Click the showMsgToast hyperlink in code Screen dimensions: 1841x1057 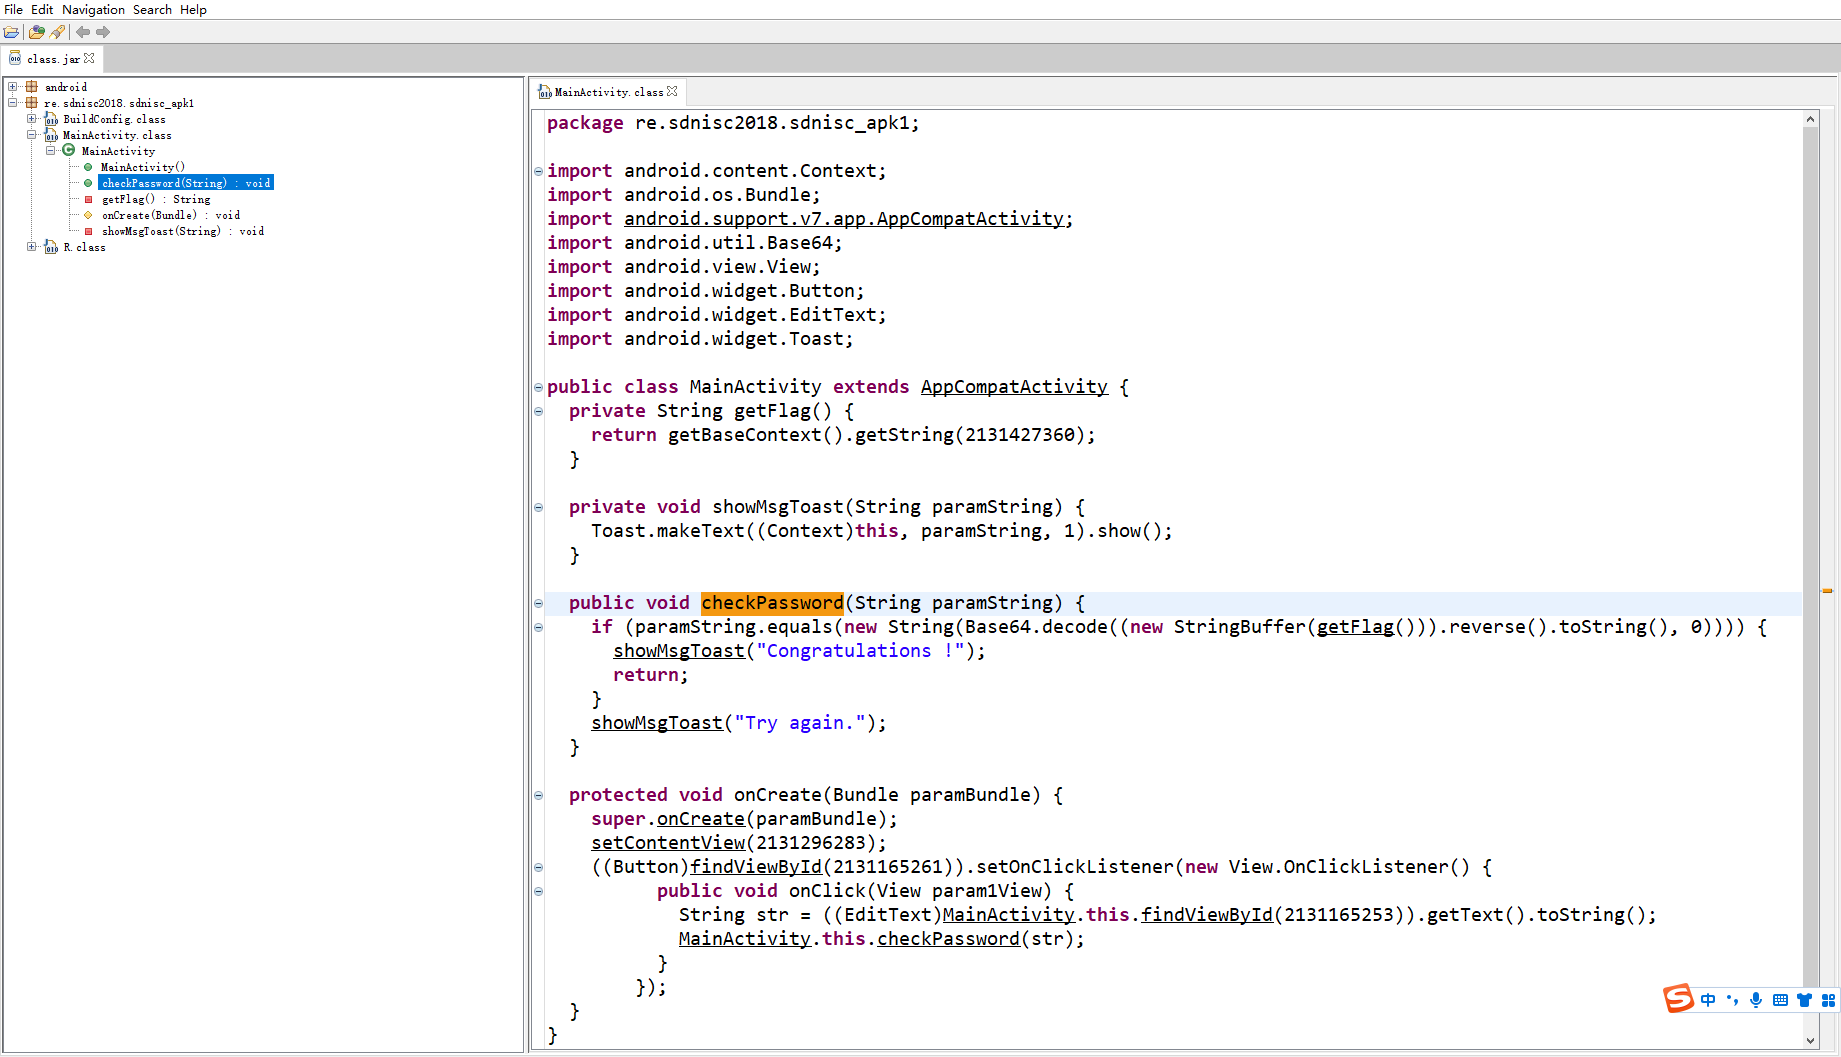[x=678, y=650]
